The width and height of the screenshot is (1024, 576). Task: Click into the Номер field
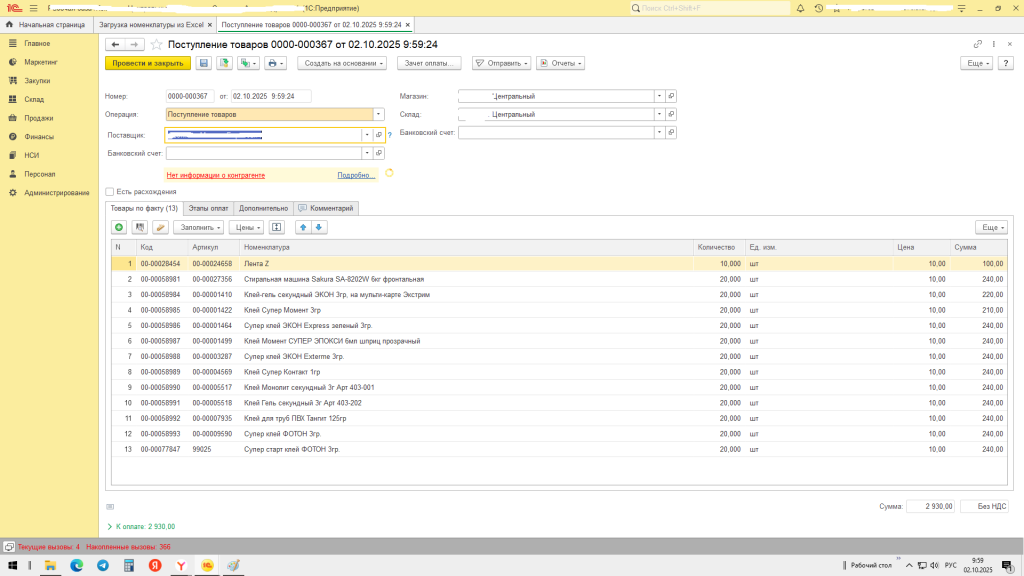(x=189, y=96)
